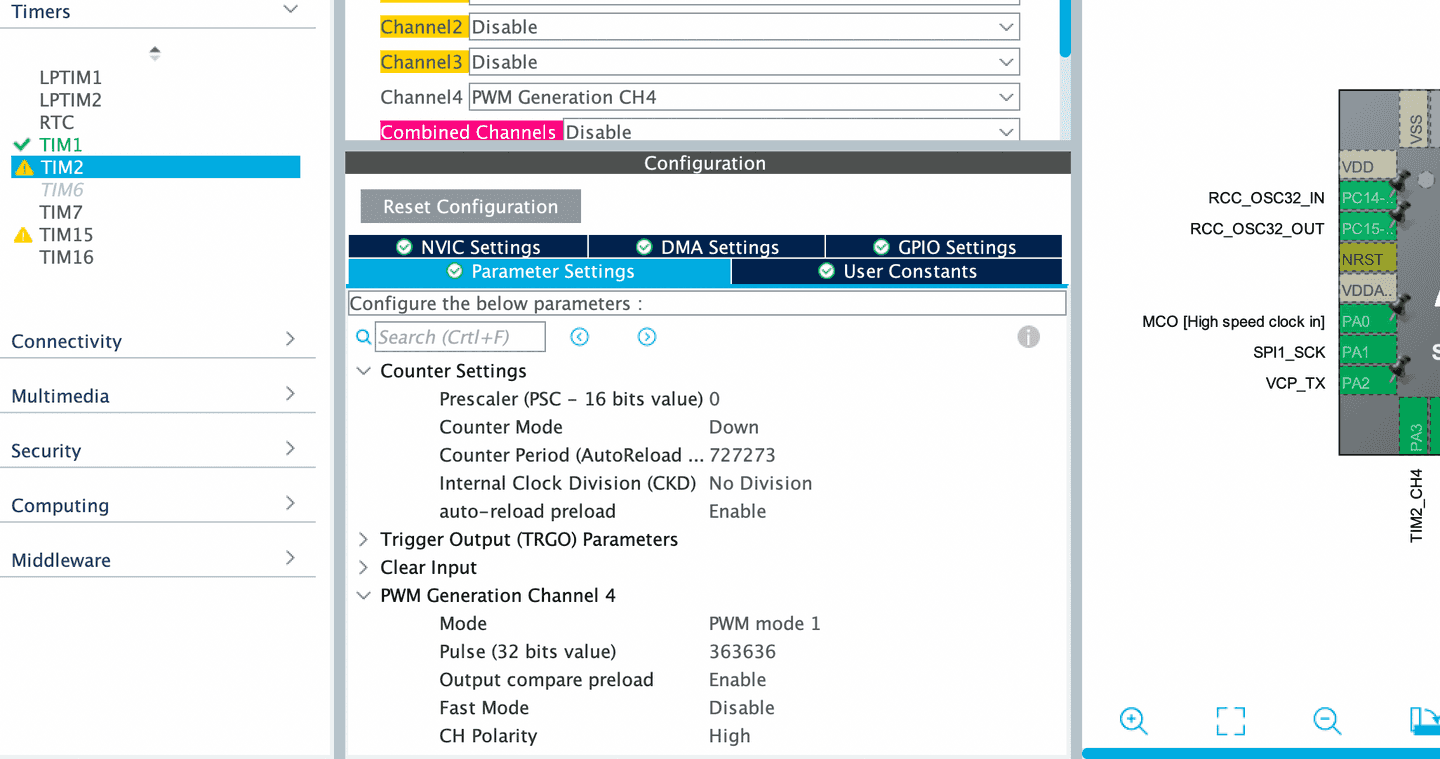
Task: Go to previous search result arrow
Action: 579,337
